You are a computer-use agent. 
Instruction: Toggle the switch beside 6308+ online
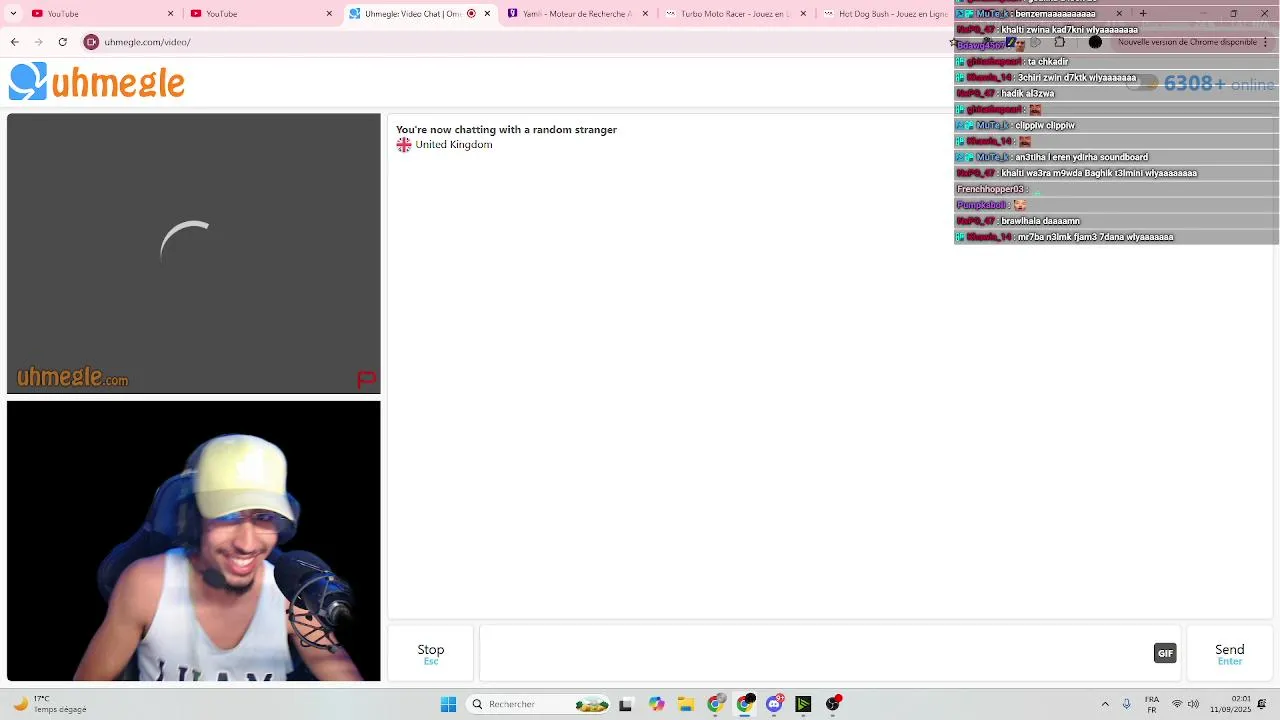(x=1142, y=84)
